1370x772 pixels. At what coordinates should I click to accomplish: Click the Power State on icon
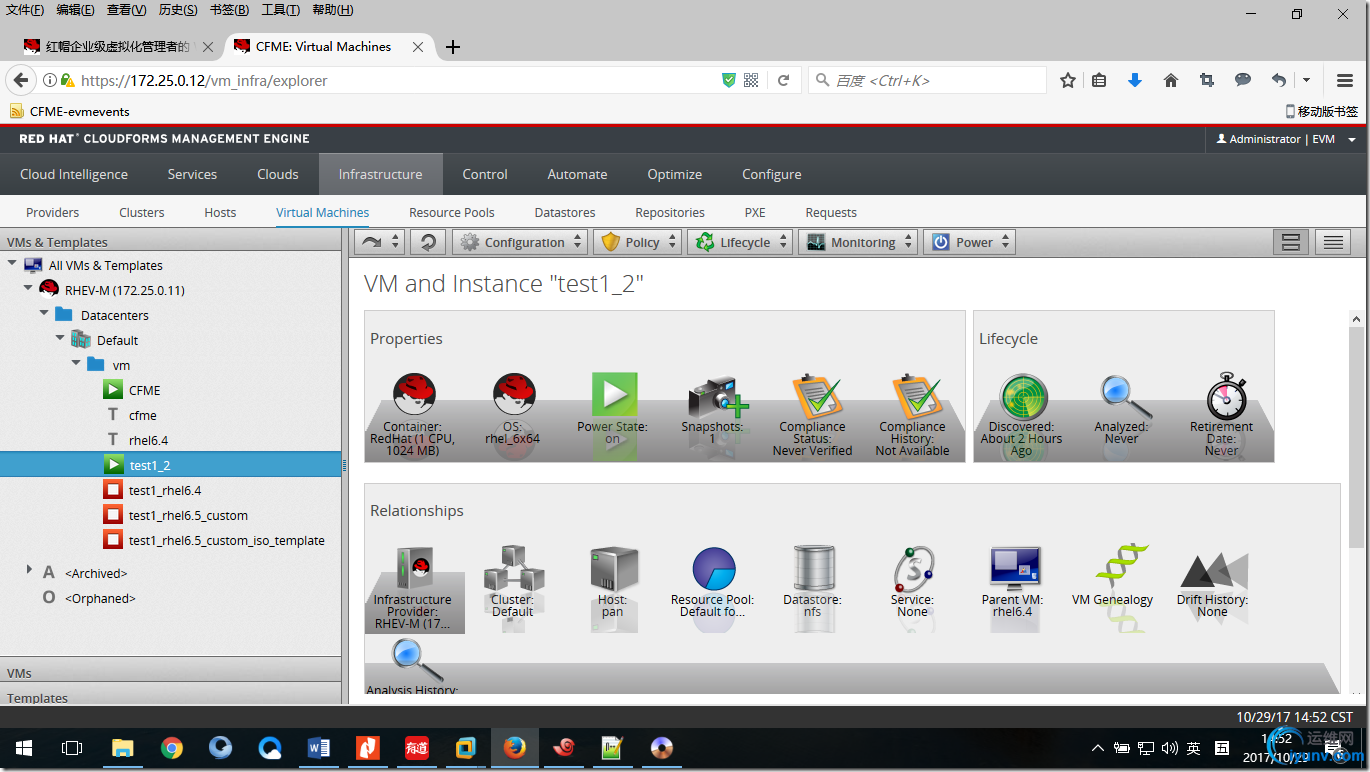(614, 395)
